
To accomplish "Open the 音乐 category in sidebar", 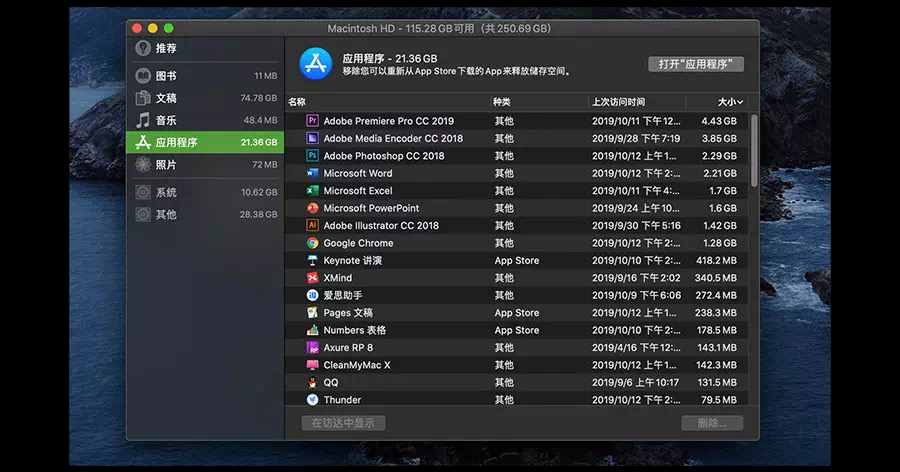I will click(205, 120).
